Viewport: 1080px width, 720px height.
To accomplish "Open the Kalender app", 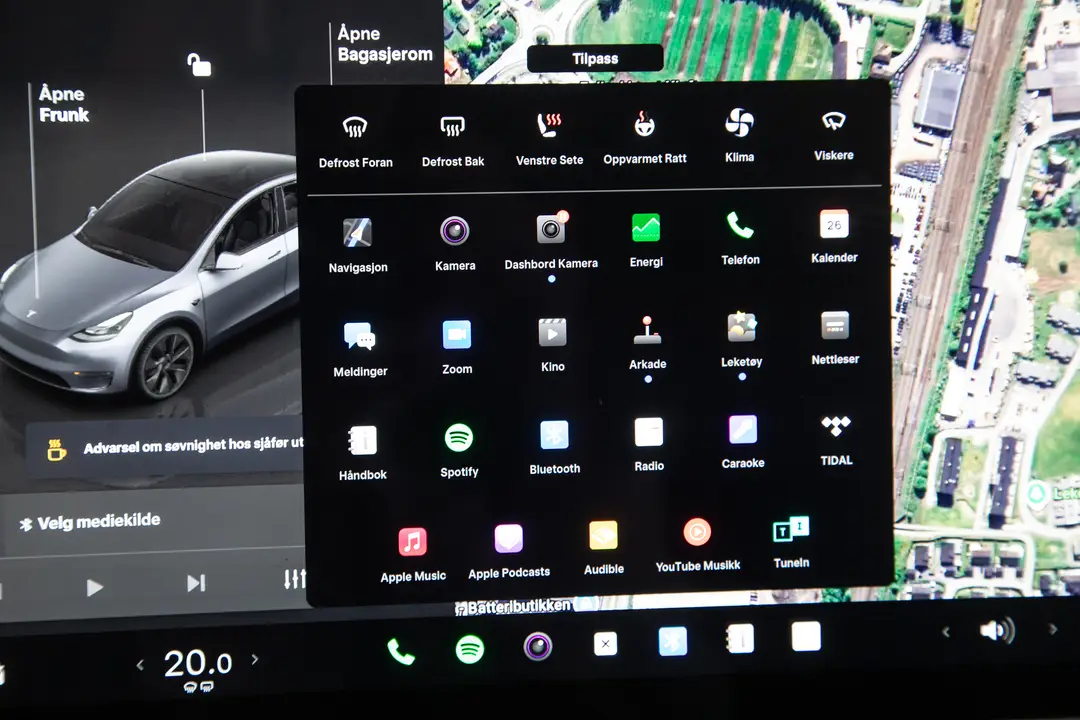I will [x=834, y=224].
